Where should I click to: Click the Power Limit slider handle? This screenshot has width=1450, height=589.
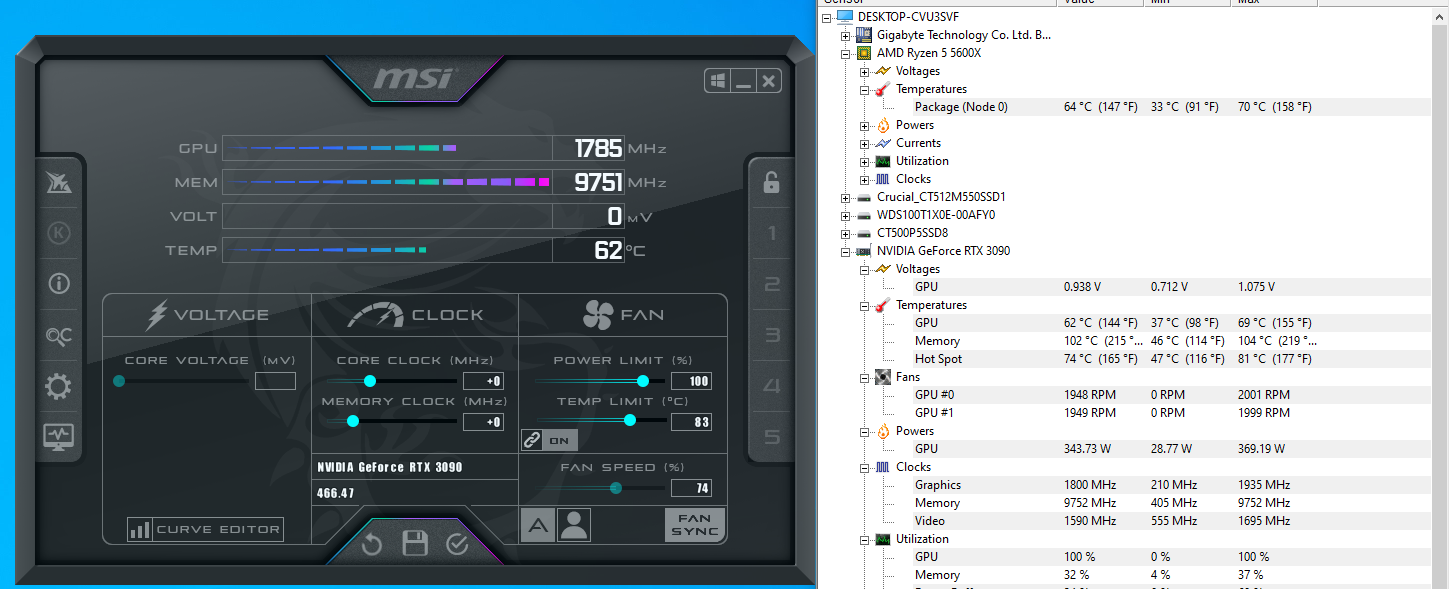click(x=643, y=381)
